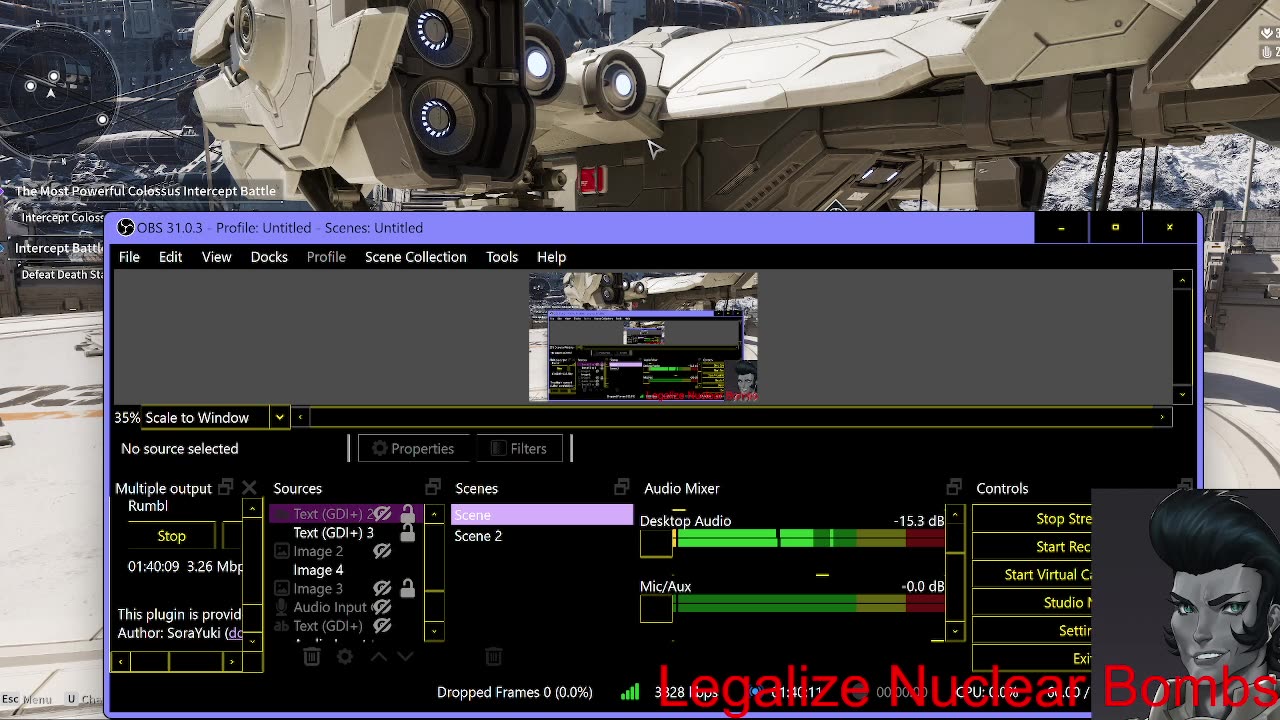Toggle the Mic/Aux mute box

point(656,608)
